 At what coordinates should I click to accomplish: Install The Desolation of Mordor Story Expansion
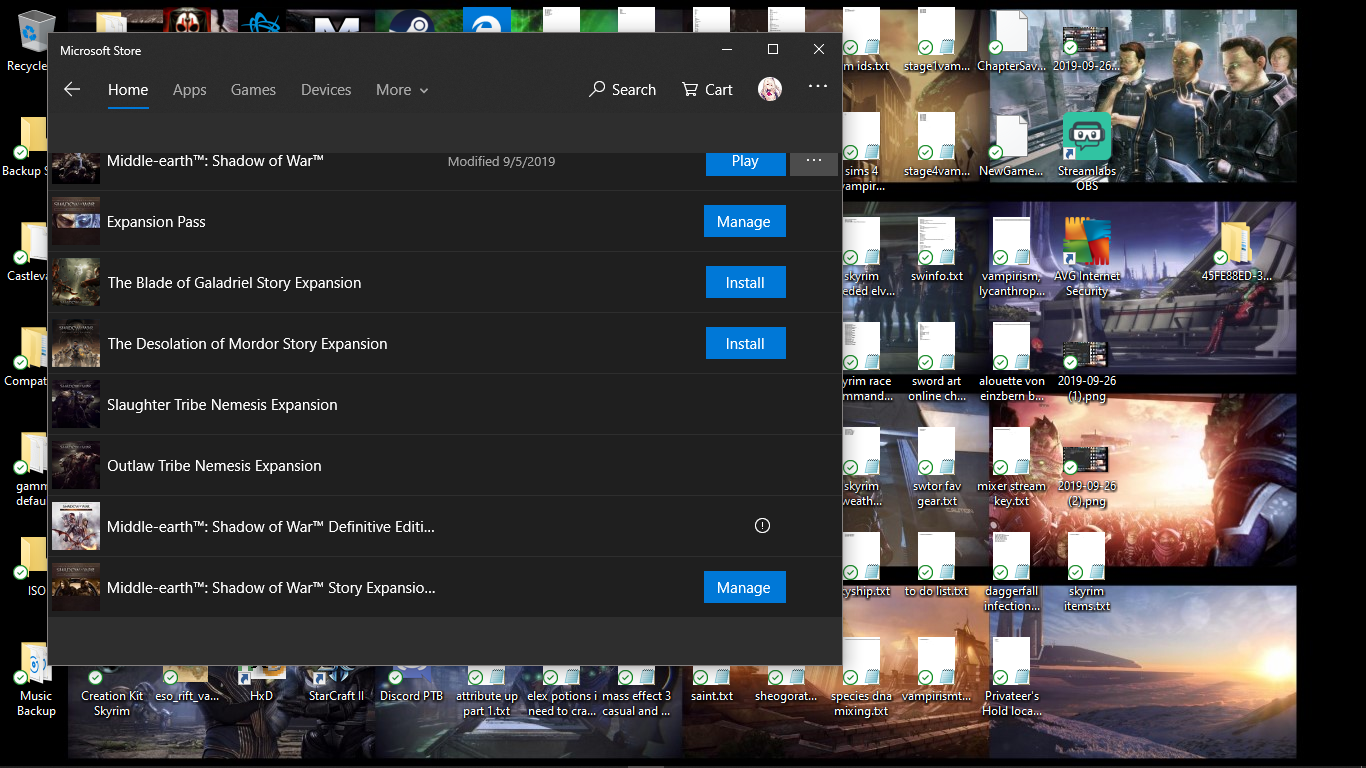coord(745,344)
